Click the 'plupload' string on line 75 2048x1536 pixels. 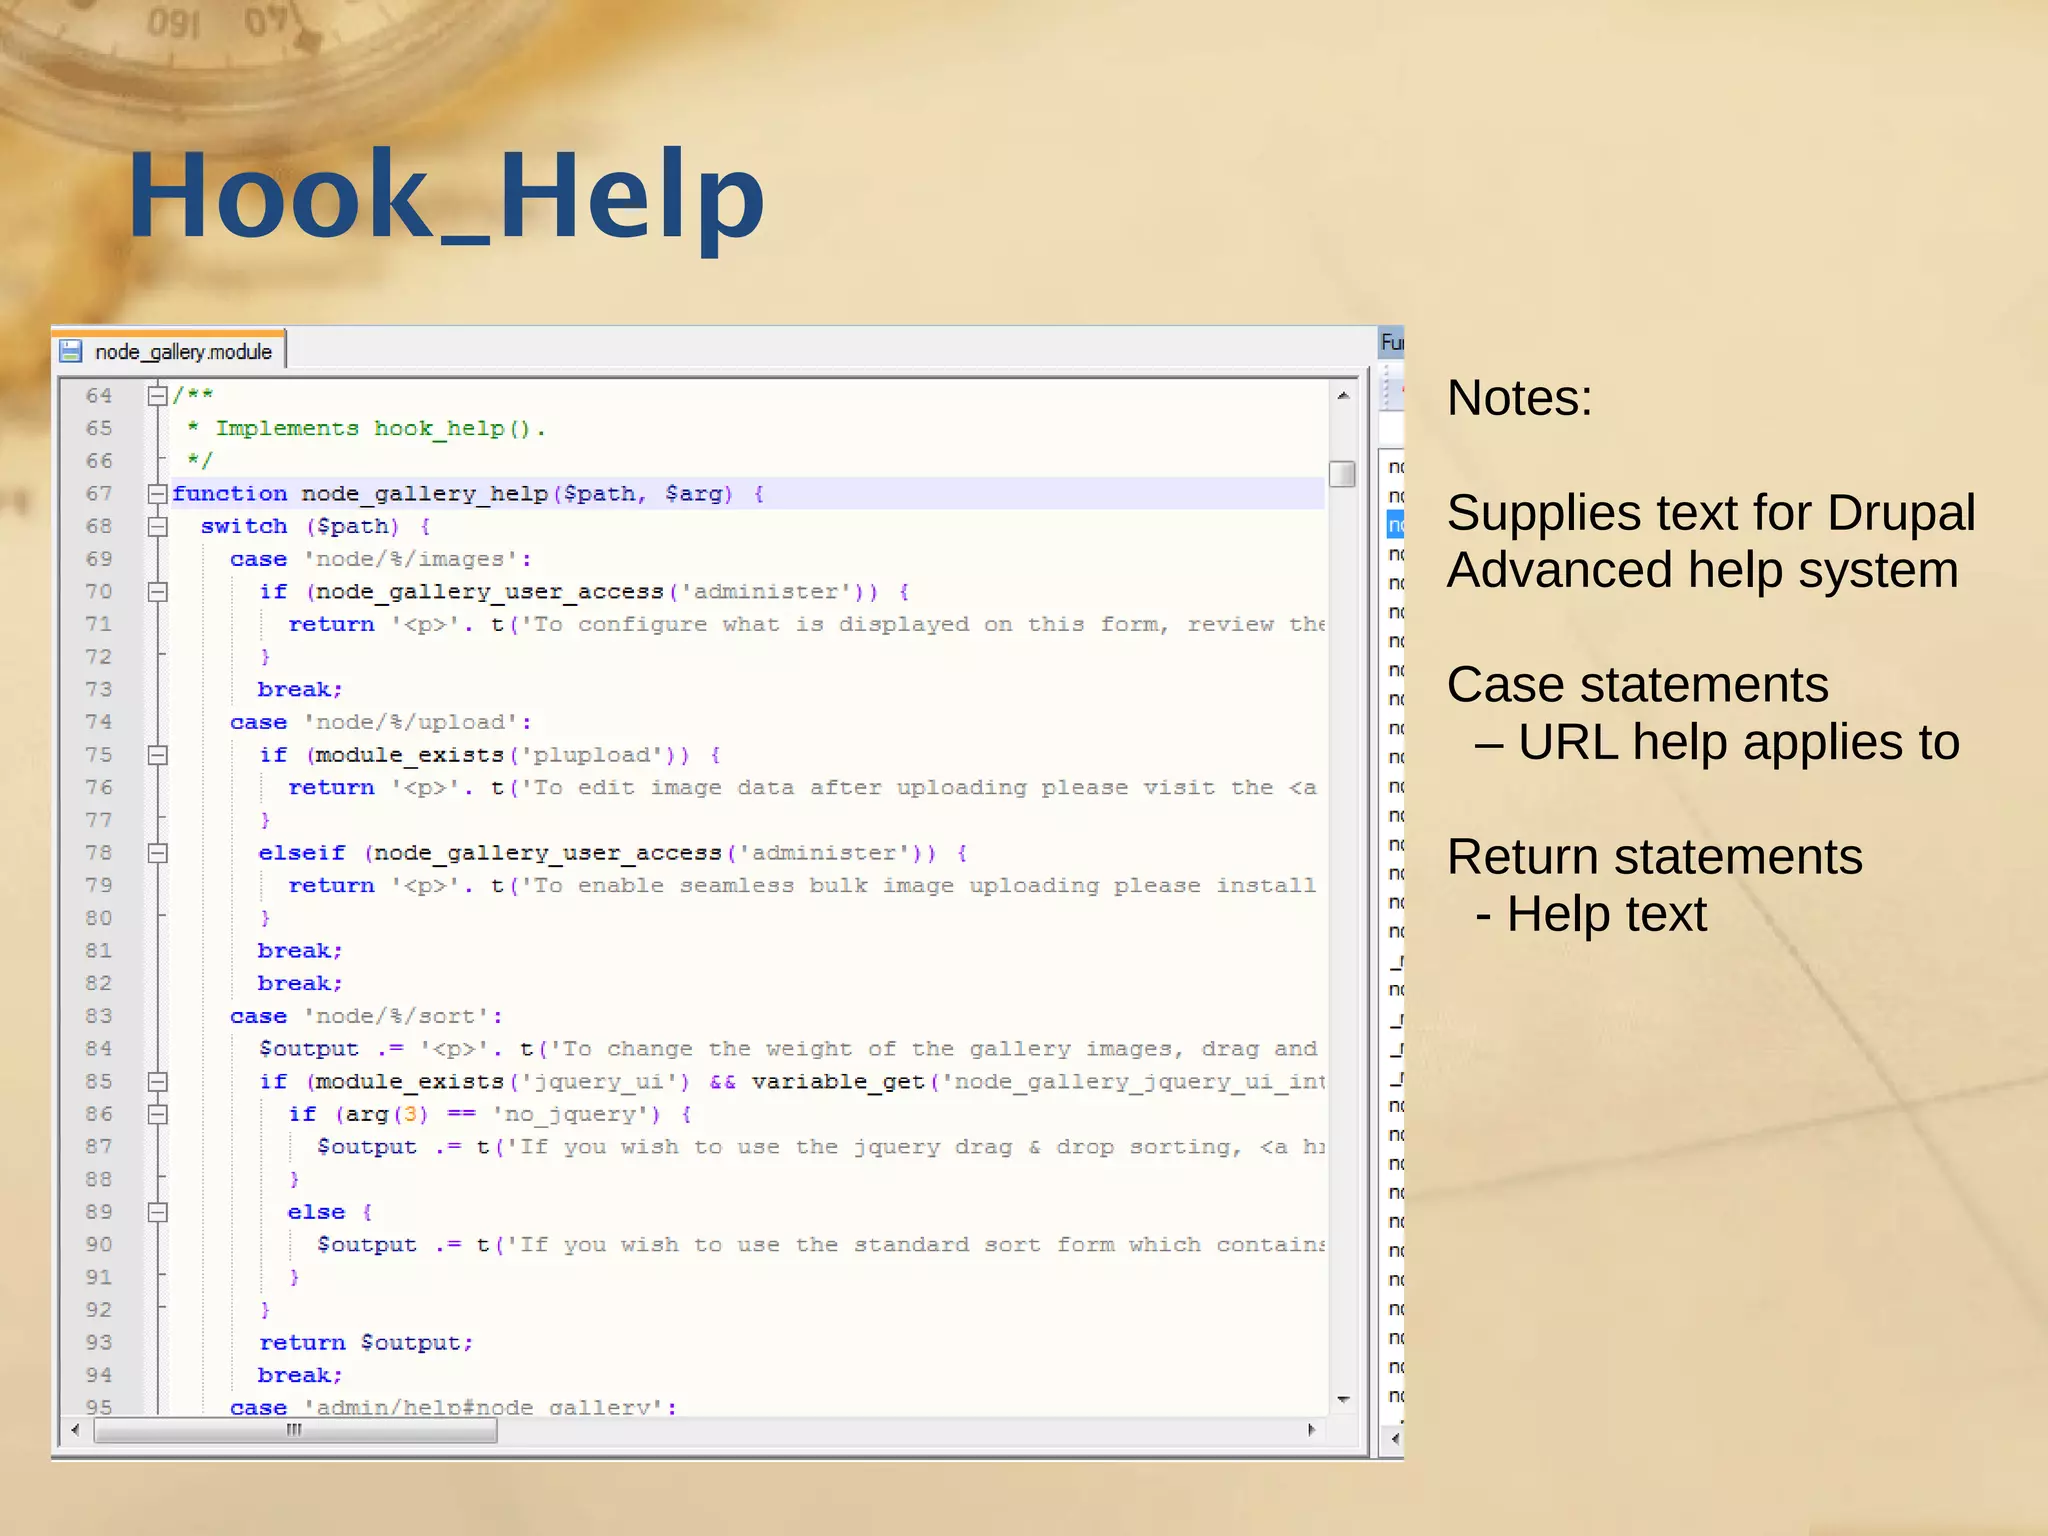coord(592,755)
